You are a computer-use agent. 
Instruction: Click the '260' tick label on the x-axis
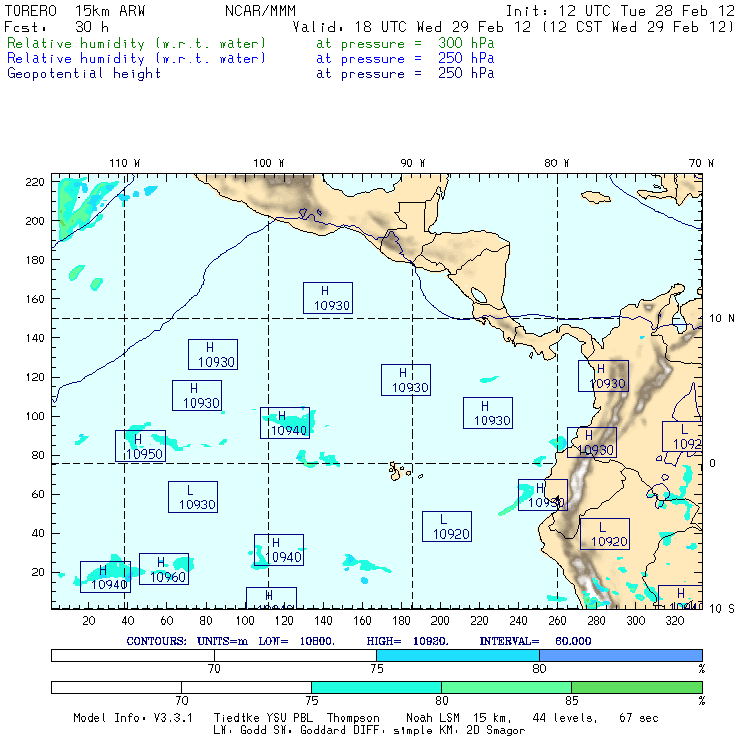(557, 621)
